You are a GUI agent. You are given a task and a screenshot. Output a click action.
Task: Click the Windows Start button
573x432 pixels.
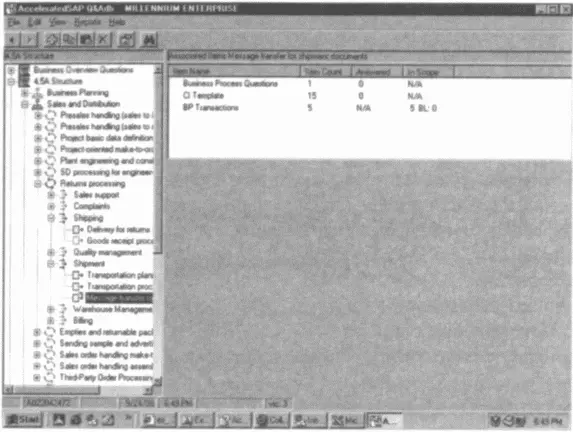coord(24,420)
